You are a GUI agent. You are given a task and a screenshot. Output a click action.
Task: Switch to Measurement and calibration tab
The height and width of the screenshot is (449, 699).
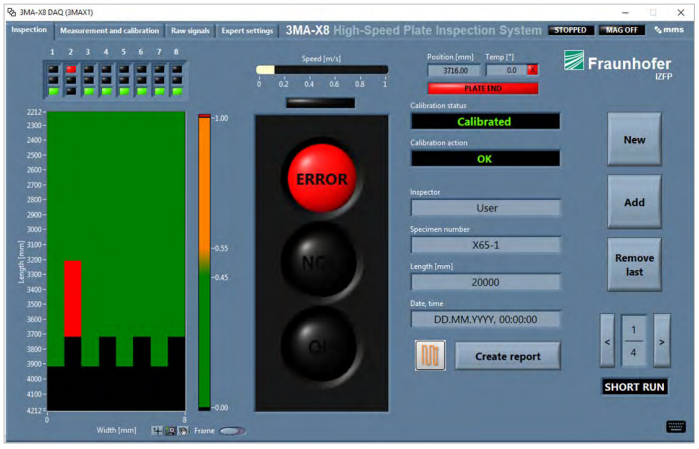tap(109, 31)
